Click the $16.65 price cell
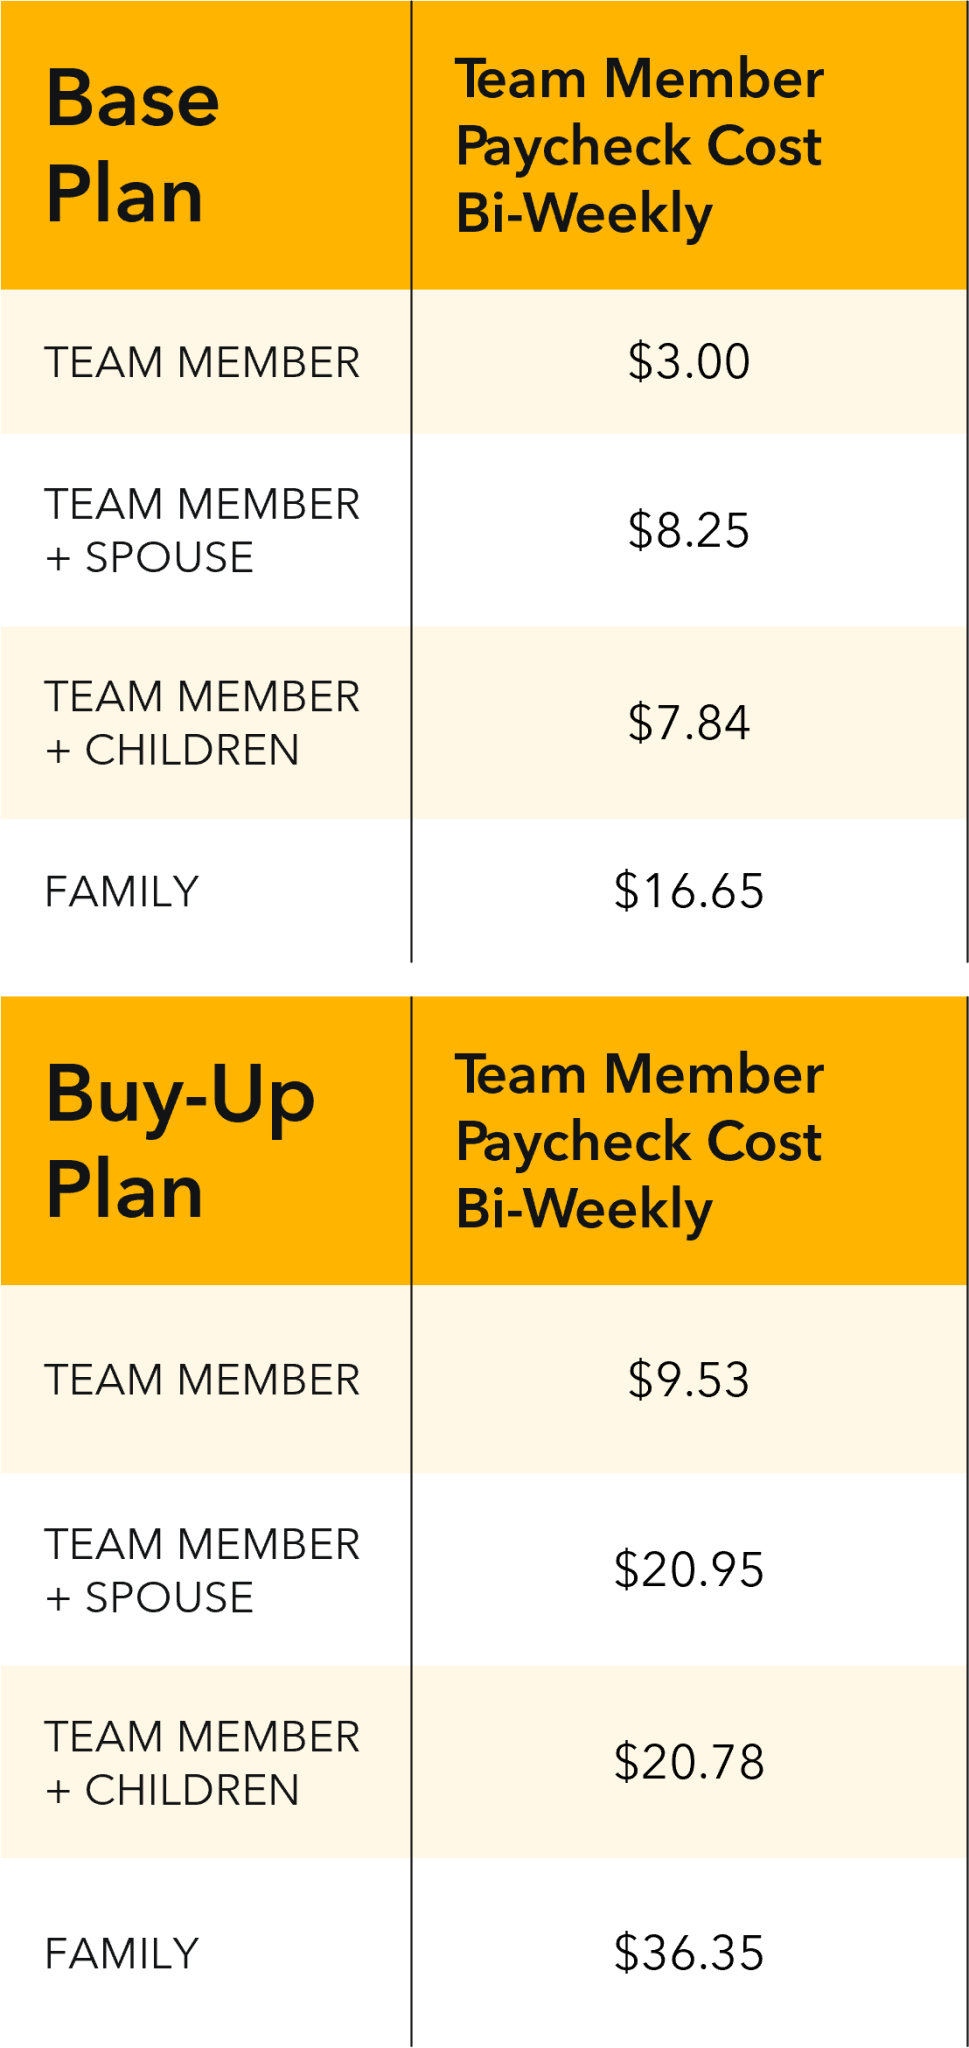This screenshot has width=969, height=2048. tap(688, 891)
